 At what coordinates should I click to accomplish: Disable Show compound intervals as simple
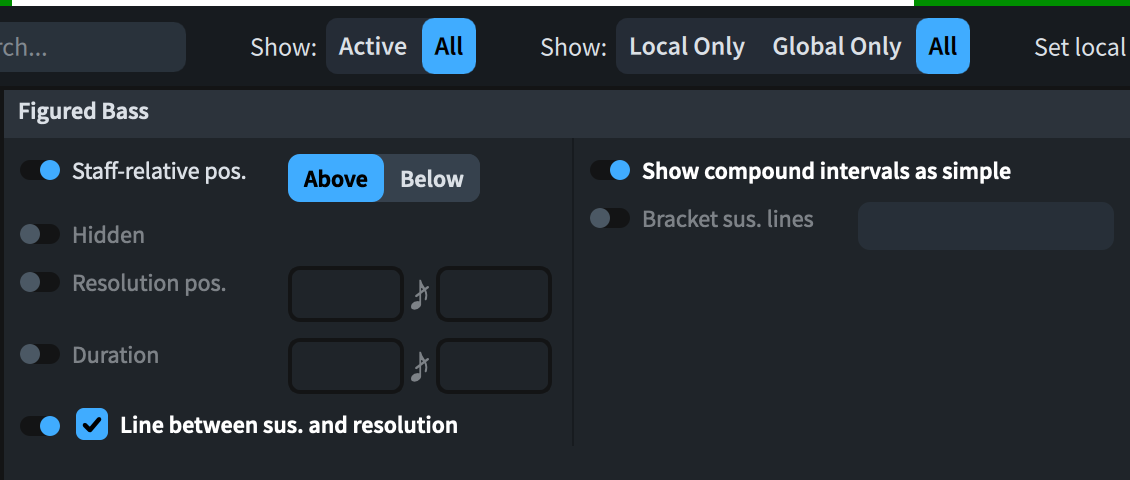point(610,171)
